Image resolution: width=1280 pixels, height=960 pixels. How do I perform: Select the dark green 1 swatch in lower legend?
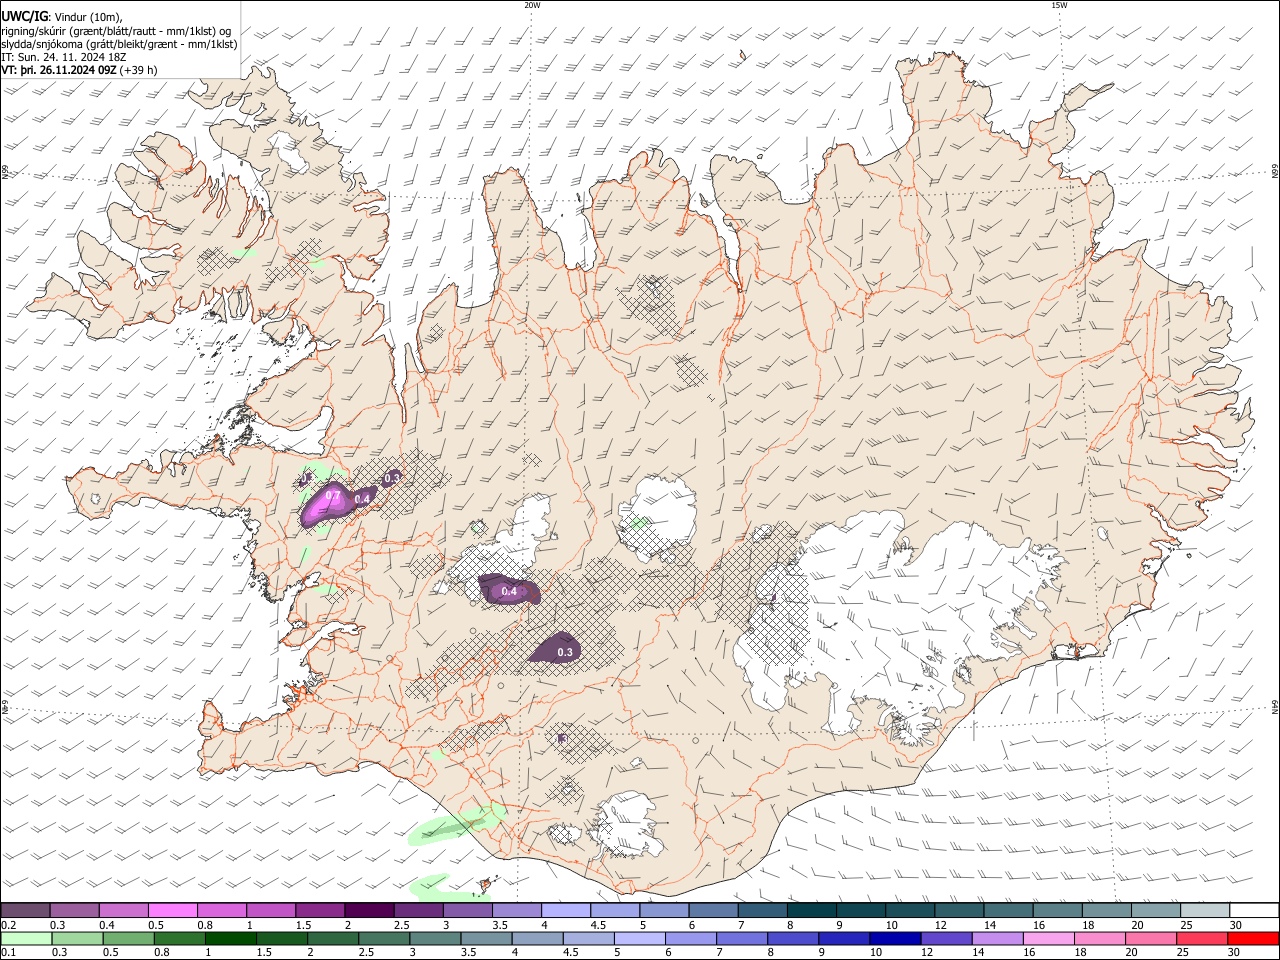[230, 939]
